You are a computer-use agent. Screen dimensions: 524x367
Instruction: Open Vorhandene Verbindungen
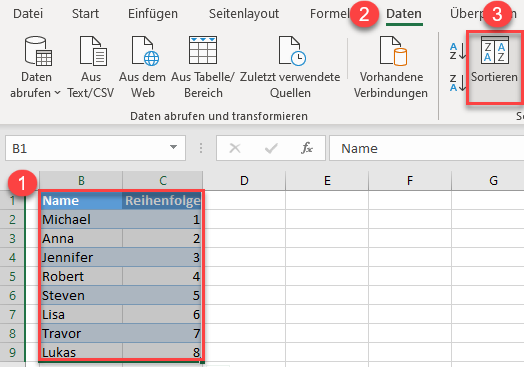tap(391, 67)
